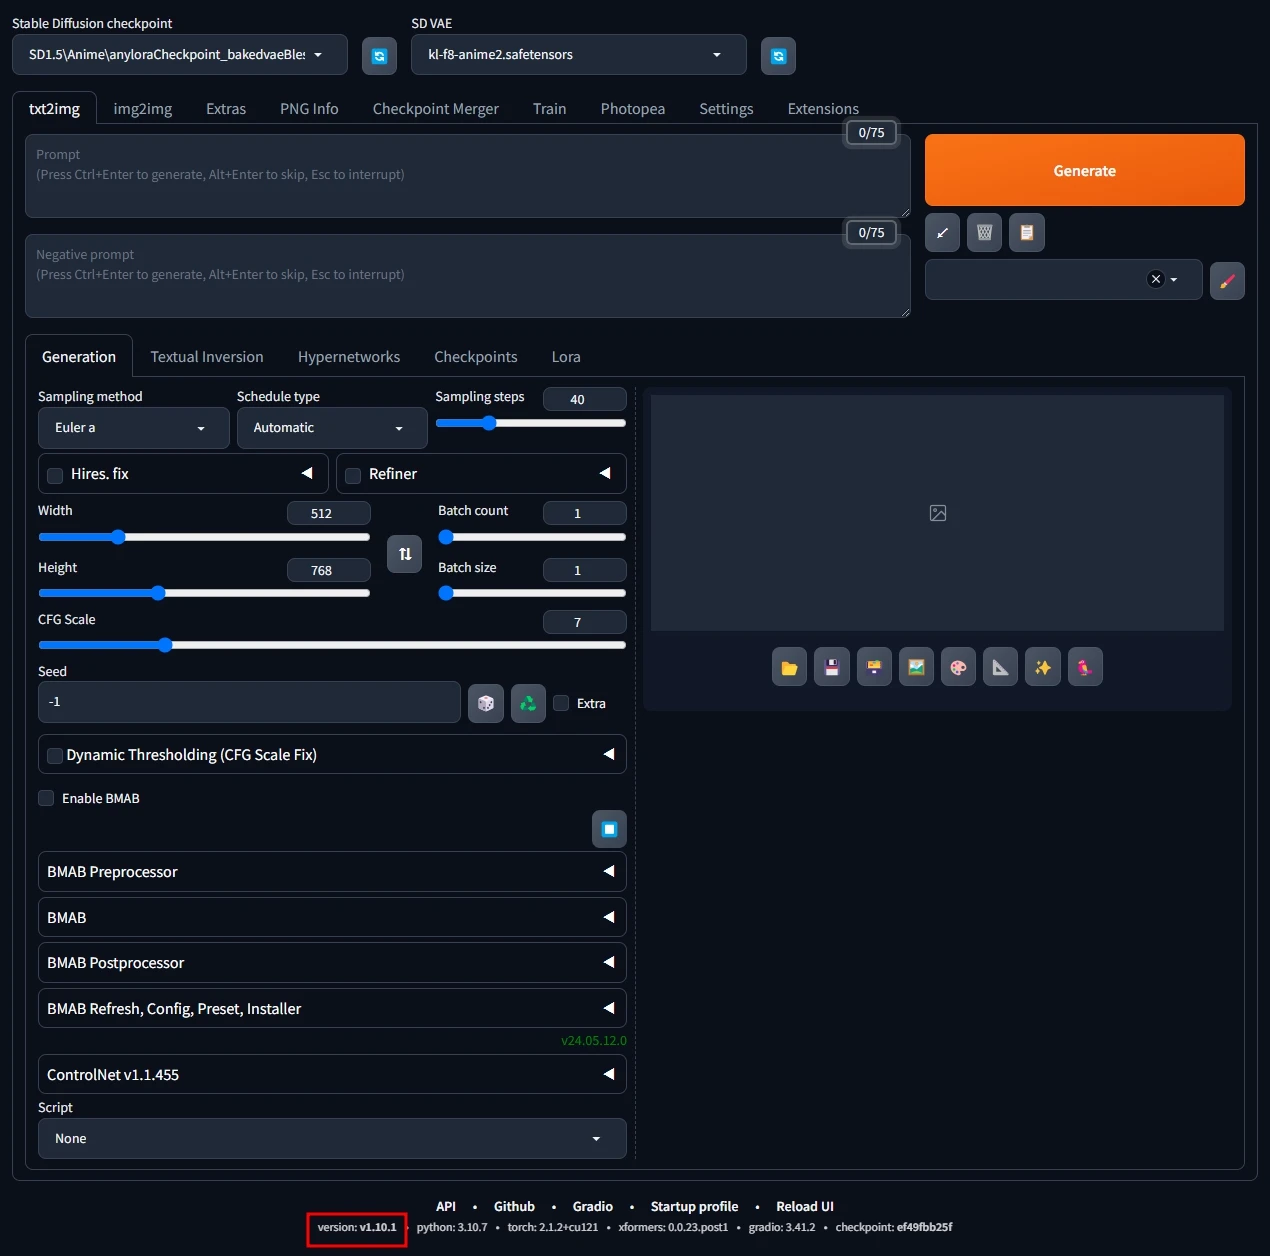Tick the Extra seed checkbox

click(561, 703)
